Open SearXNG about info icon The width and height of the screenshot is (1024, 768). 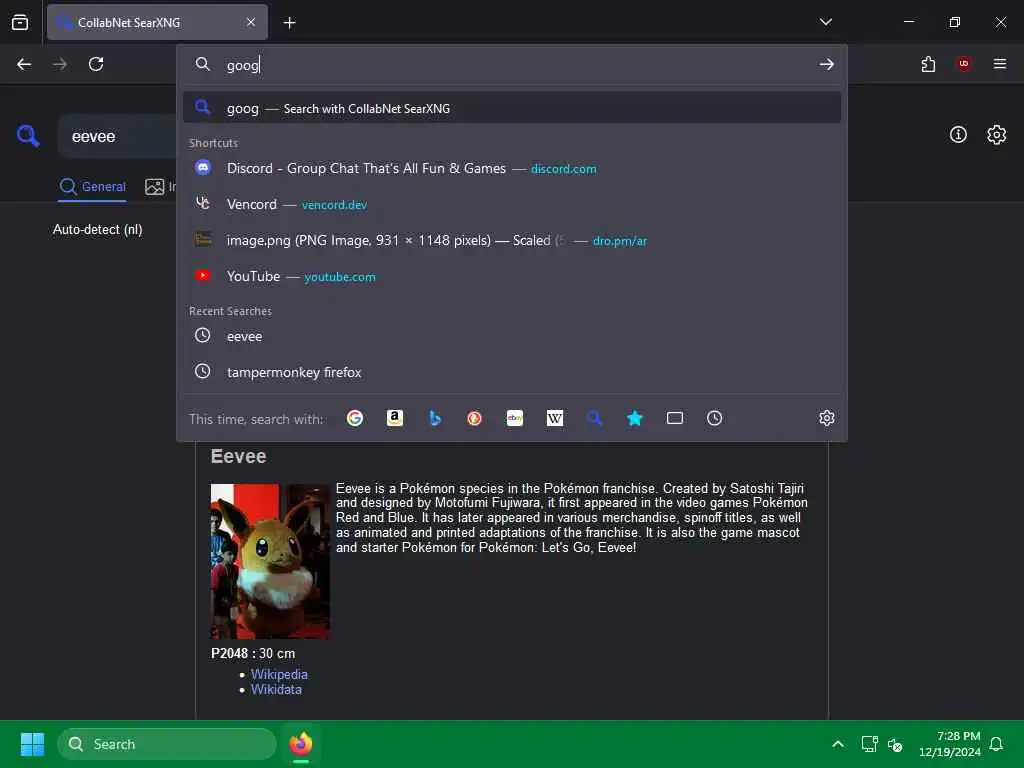tap(958, 135)
